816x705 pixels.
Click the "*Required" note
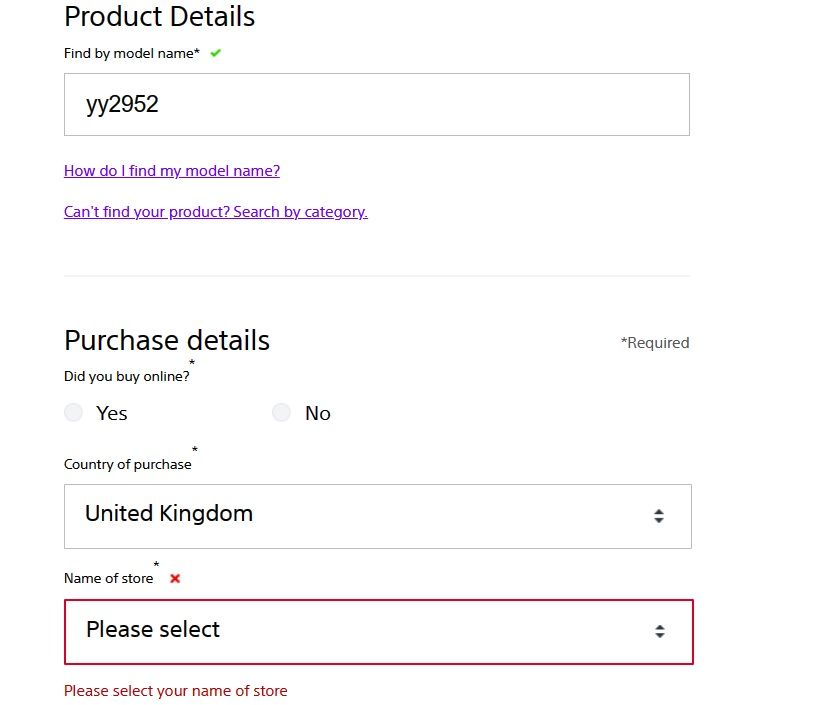pyautogui.click(x=655, y=343)
